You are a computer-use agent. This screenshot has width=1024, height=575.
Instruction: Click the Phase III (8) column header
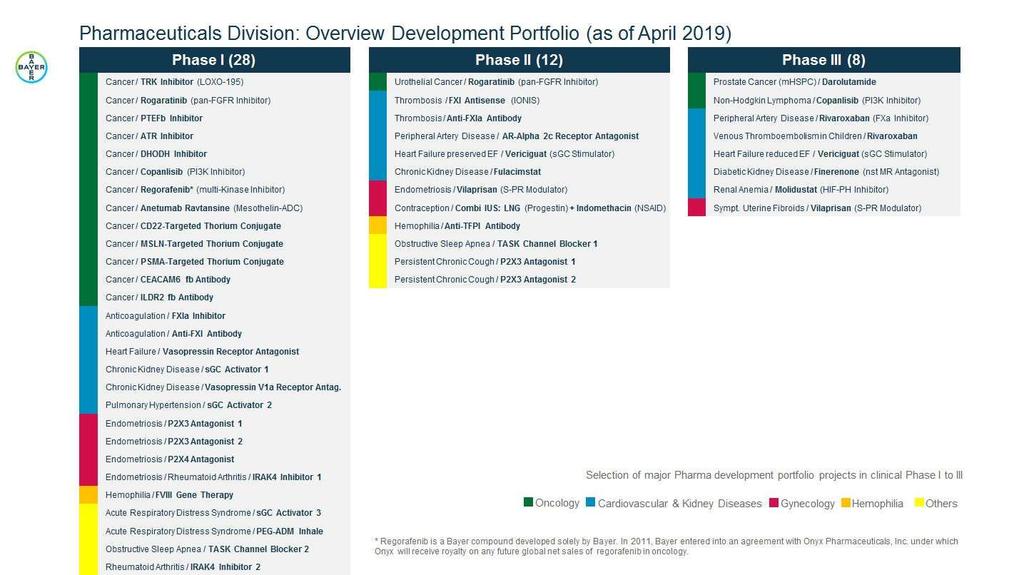824,60
